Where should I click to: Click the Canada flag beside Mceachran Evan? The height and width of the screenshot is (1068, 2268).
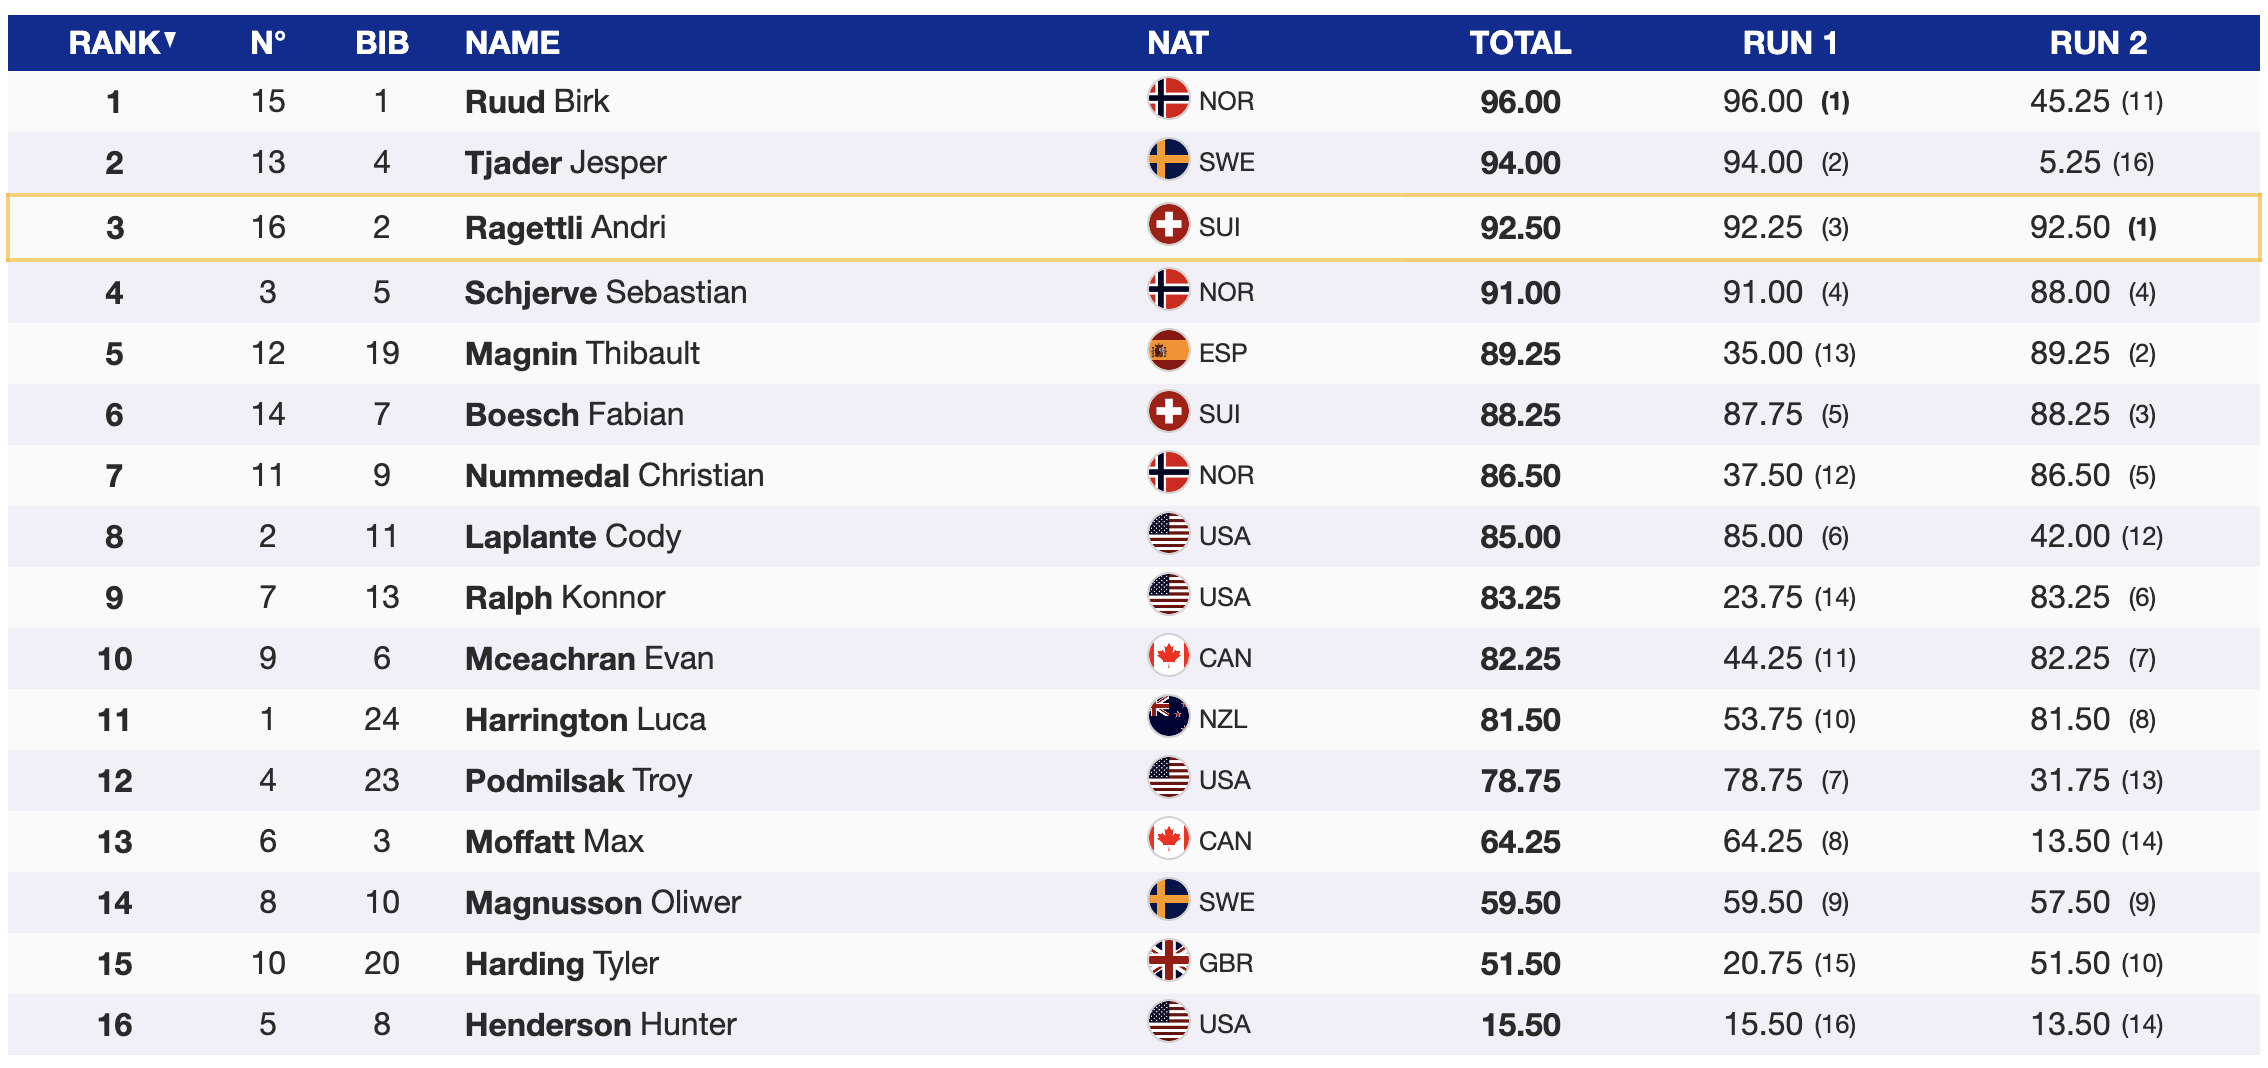[1168, 657]
